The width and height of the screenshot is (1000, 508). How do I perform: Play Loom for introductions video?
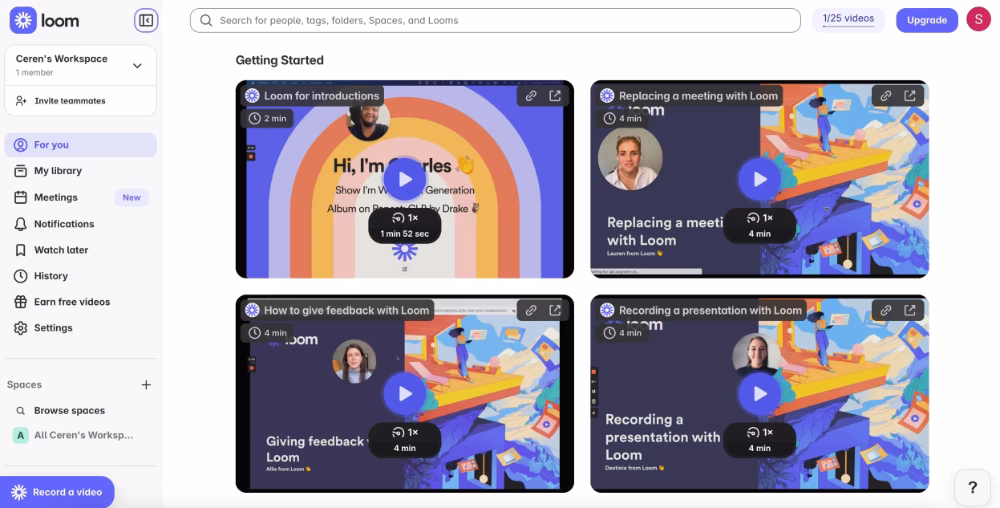point(404,180)
